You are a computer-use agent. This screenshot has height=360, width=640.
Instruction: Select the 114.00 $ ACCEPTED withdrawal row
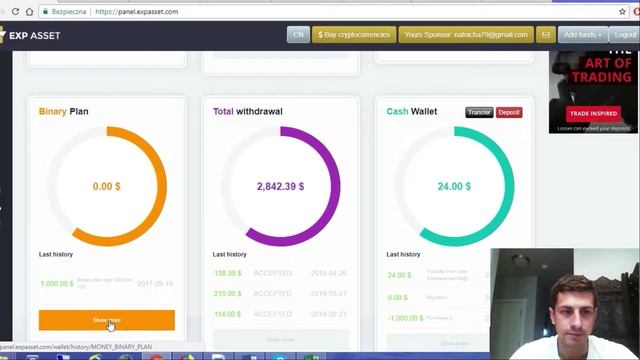280,314
